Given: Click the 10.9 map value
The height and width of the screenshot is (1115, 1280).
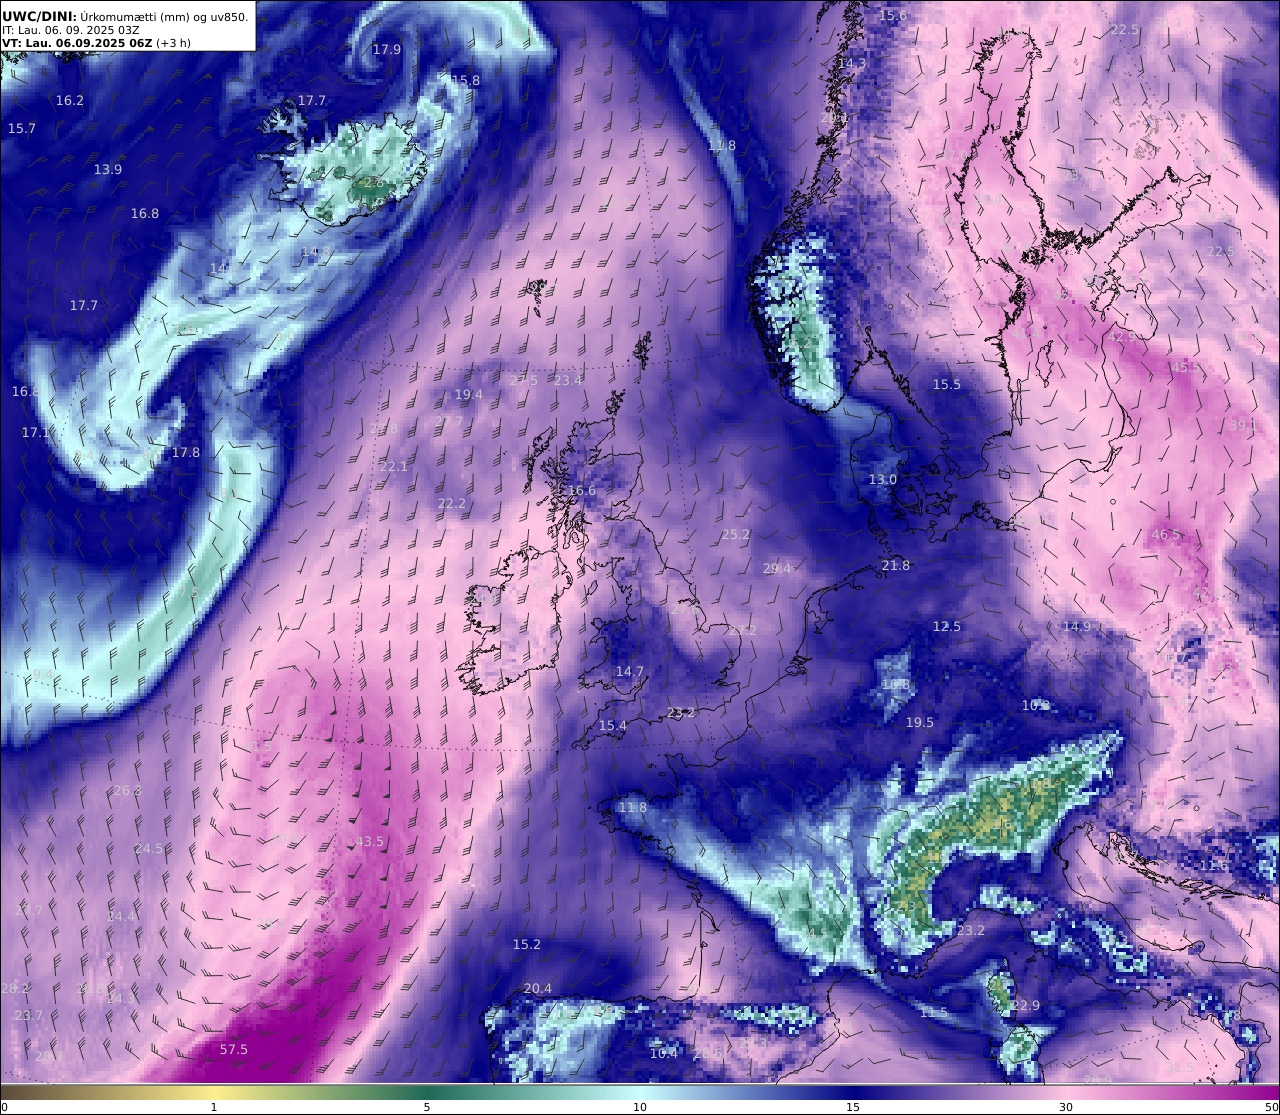Looking at the screenshot, I should click(x=1035, y=705).
